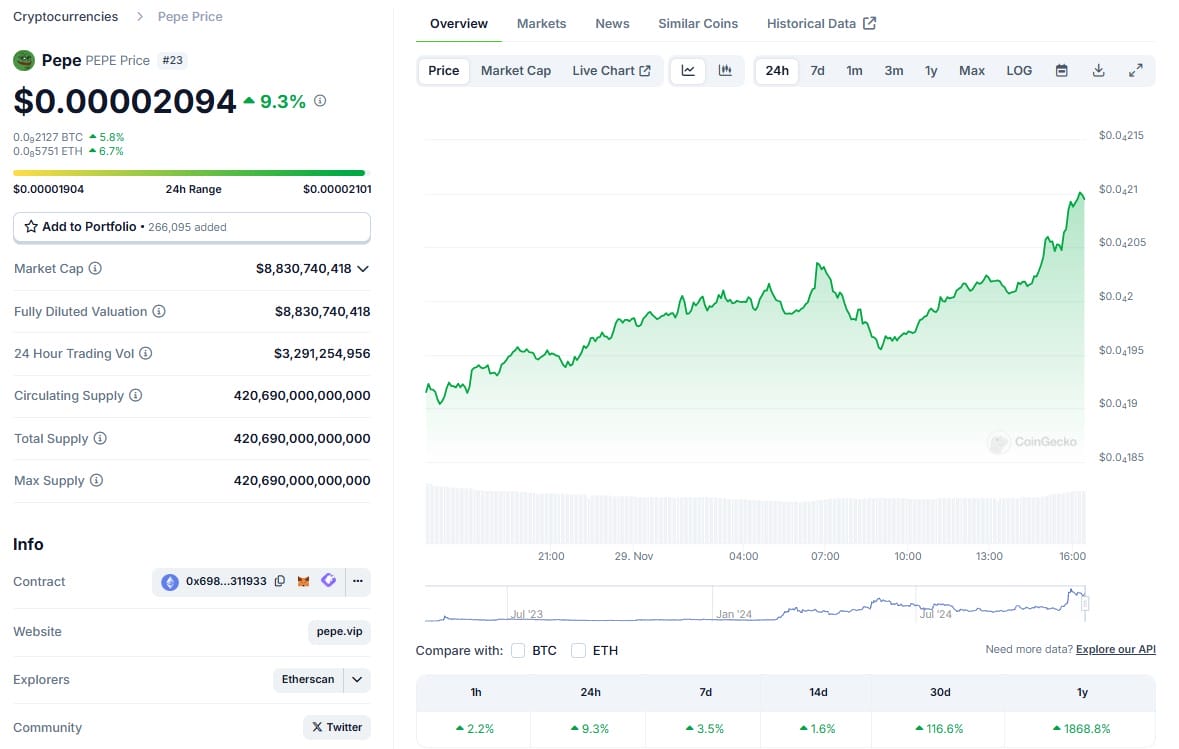Open more contract options ellipsis

358,581
